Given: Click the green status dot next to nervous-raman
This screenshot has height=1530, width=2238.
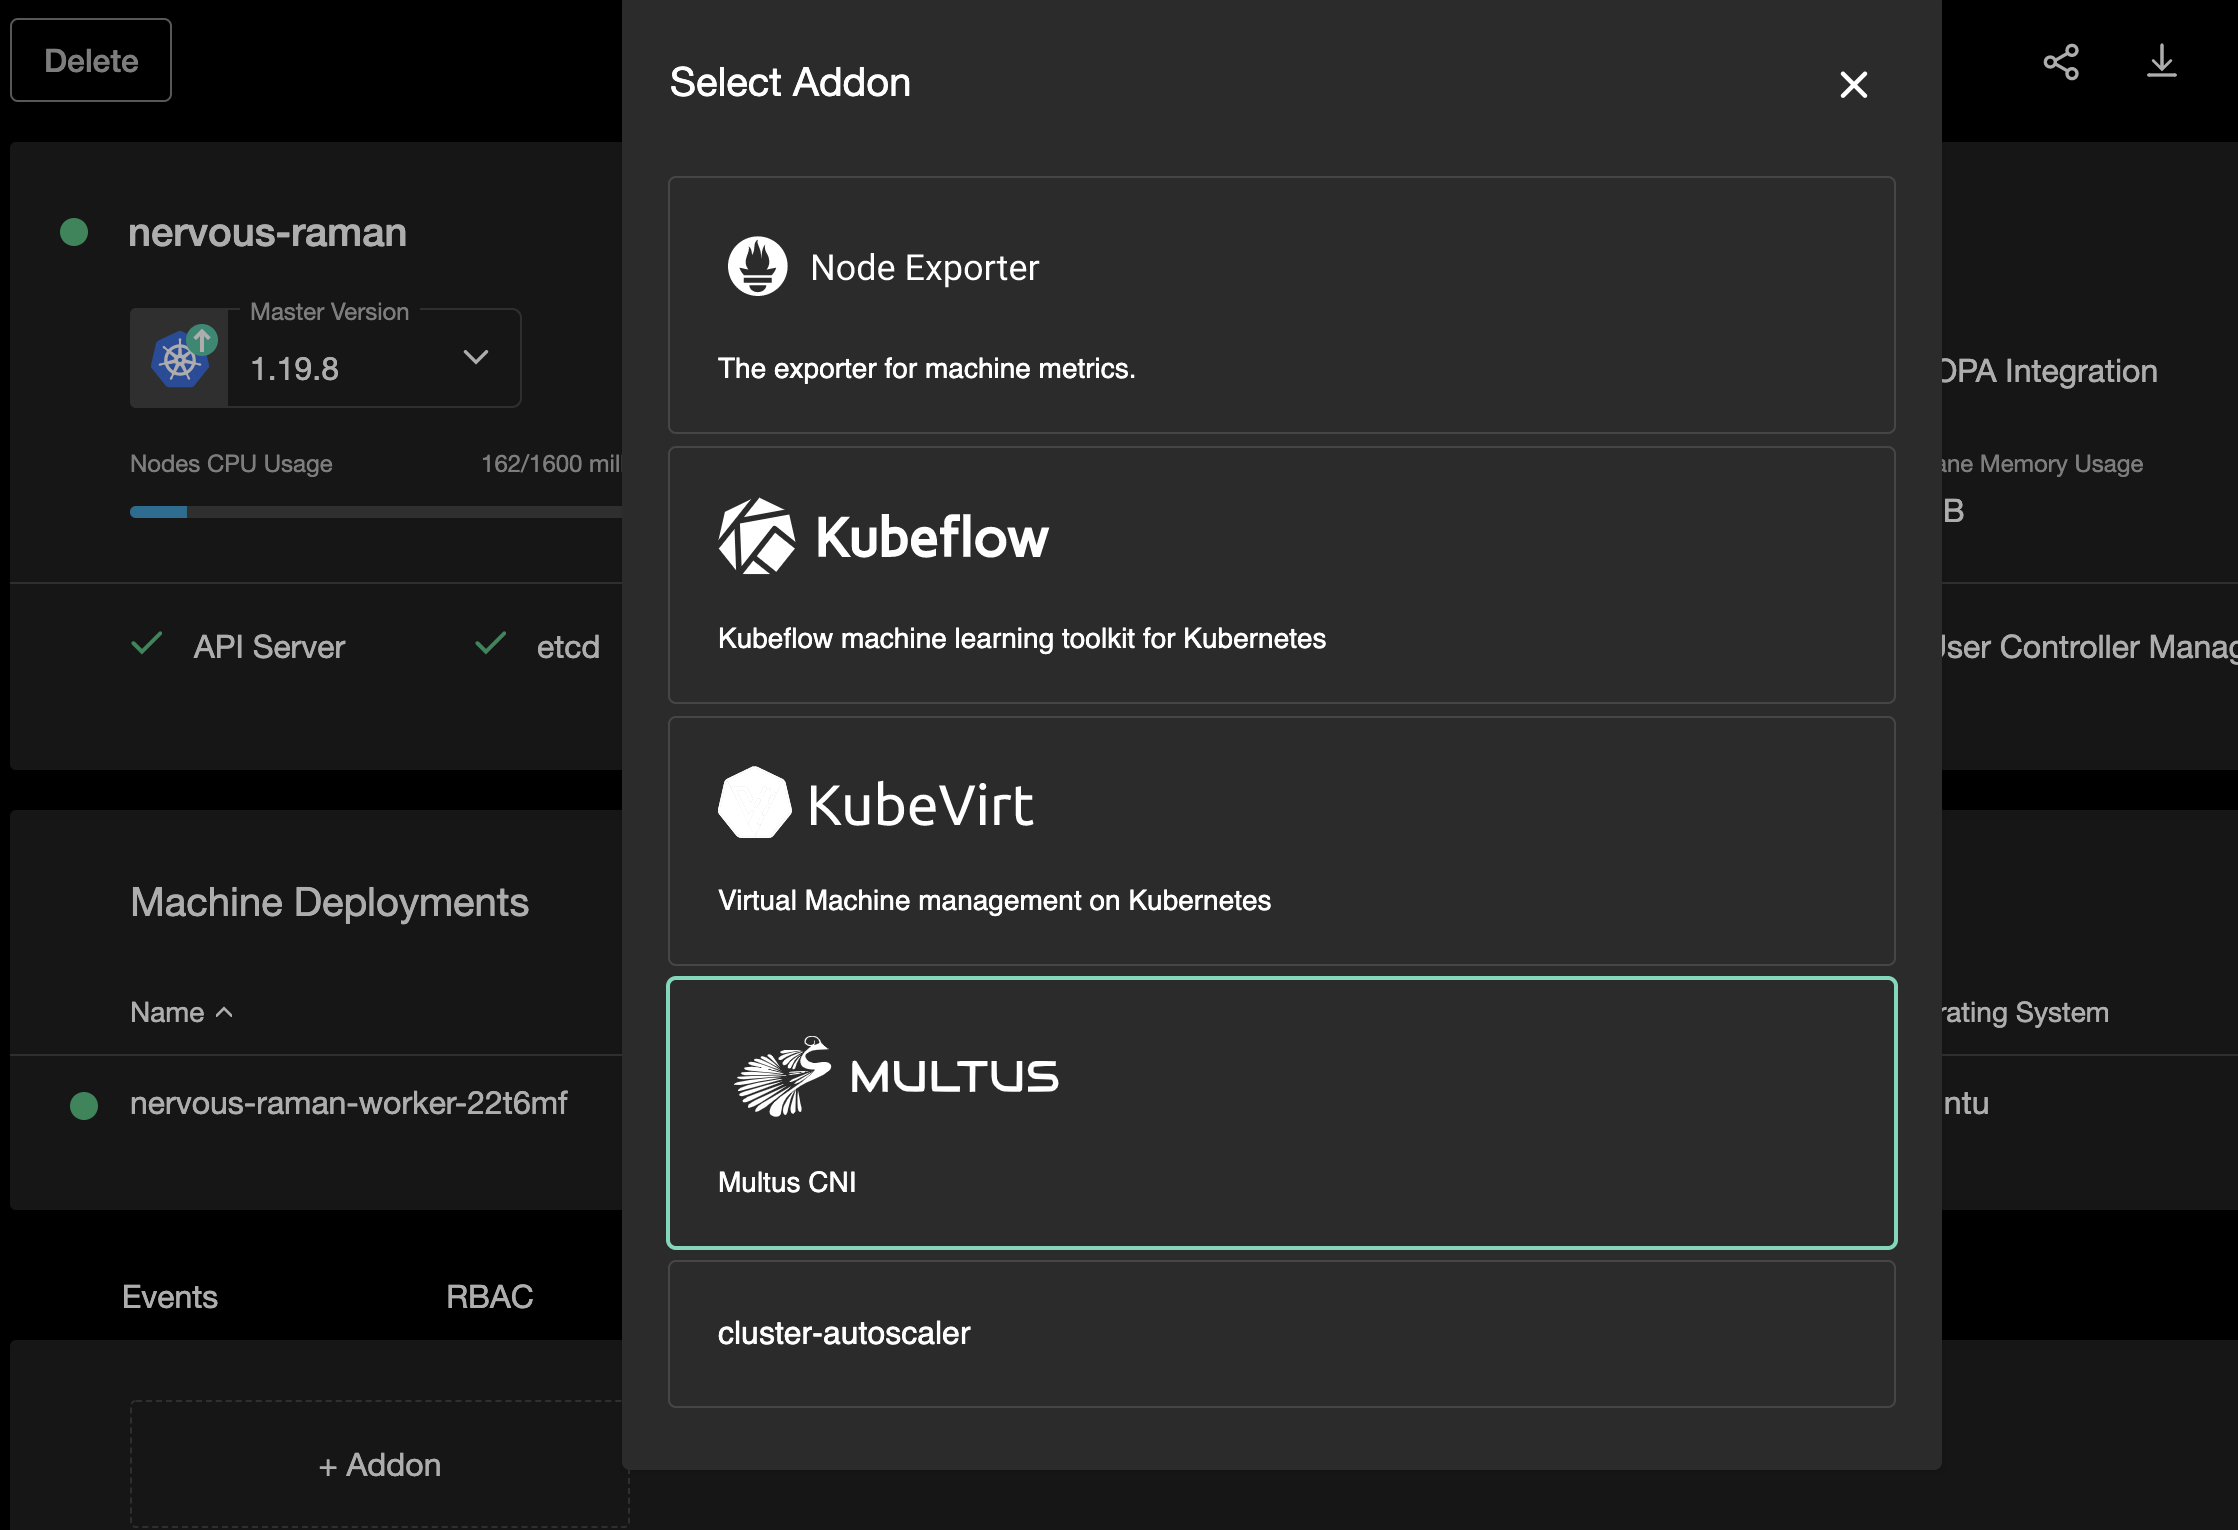Looking at the screenshot, I should tap(72, 233).
